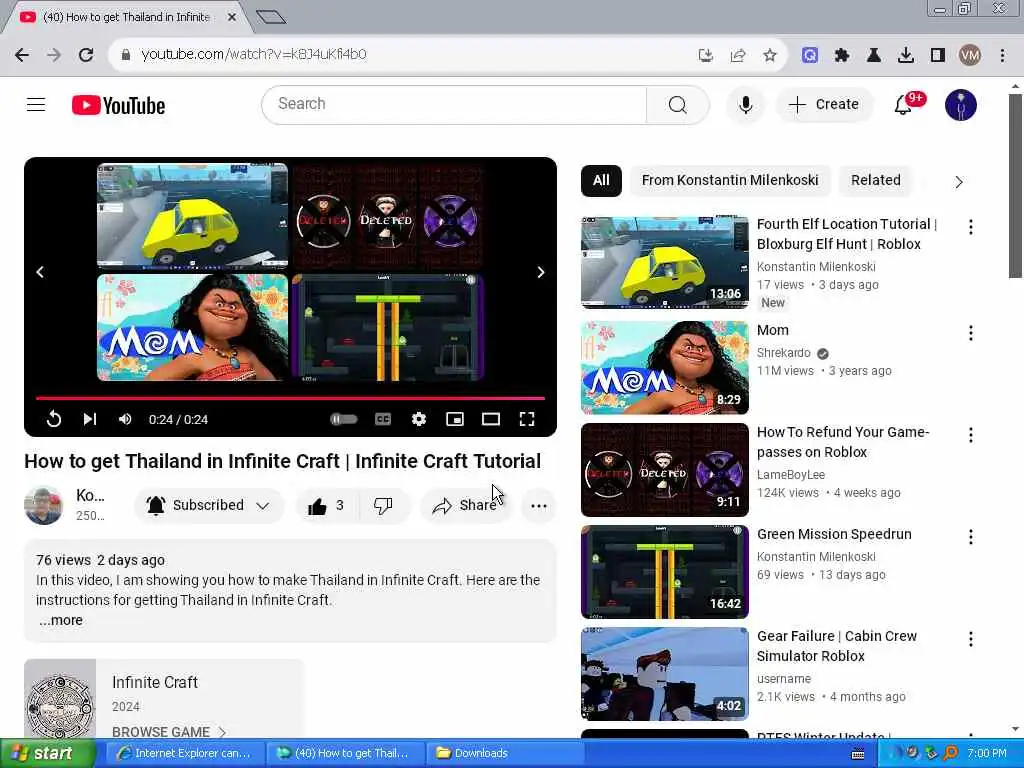Image resolution: width=1024 pixels, height=768 pixels.
Task: Open Mom endscreen suggestion in player
Action: [192, 327]
